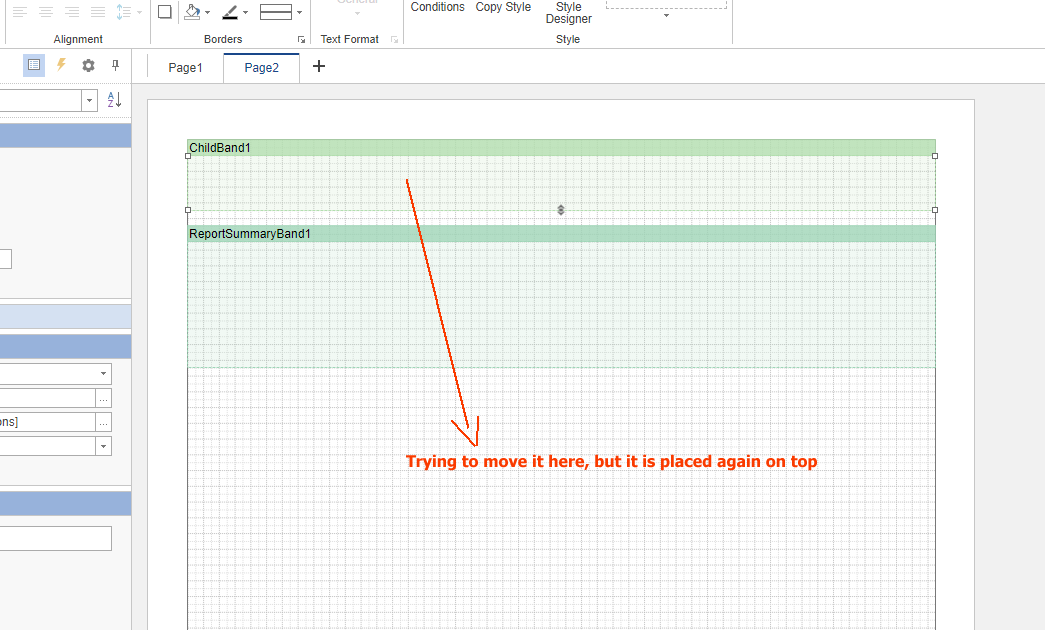This screenshot has height=630, width=1045.
Task: Open the Style Designer
Action: coord(568,12)
